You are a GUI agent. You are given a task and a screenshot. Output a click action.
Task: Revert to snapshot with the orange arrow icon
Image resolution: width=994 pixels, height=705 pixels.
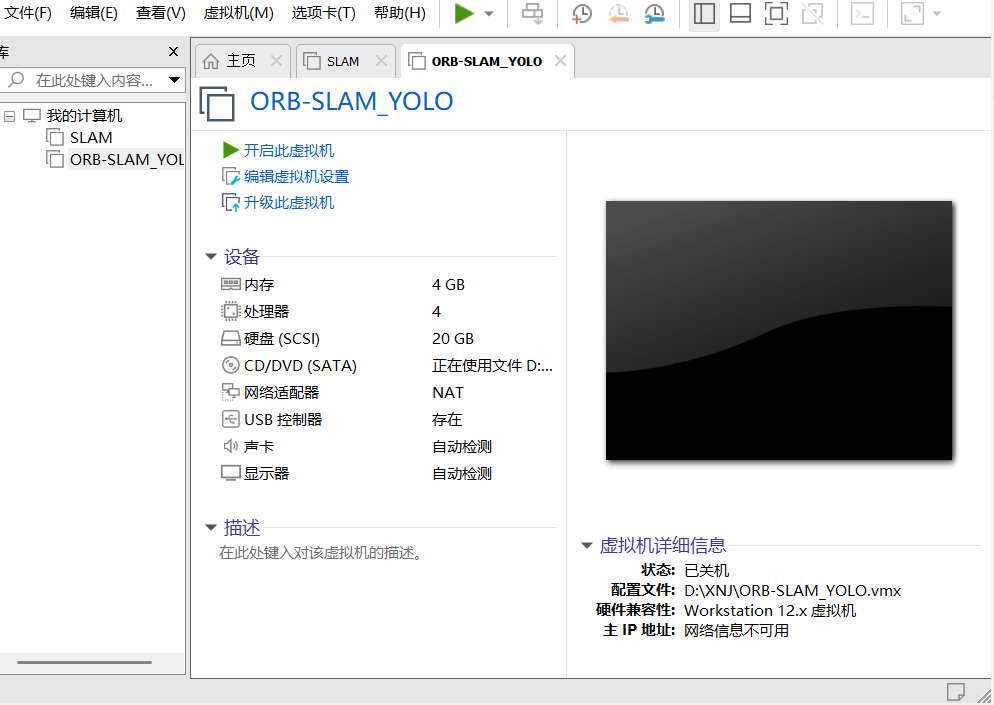(618, 14)
